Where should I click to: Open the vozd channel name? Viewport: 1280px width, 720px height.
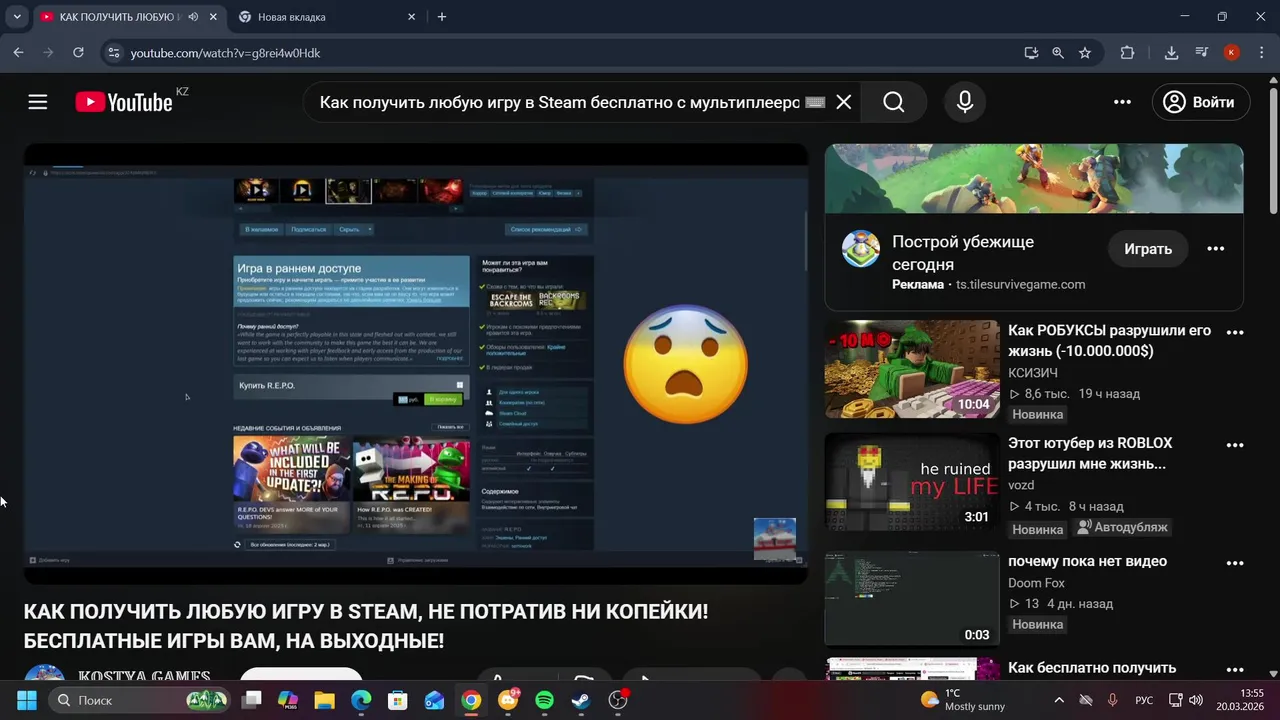(x=1021, y=485)
